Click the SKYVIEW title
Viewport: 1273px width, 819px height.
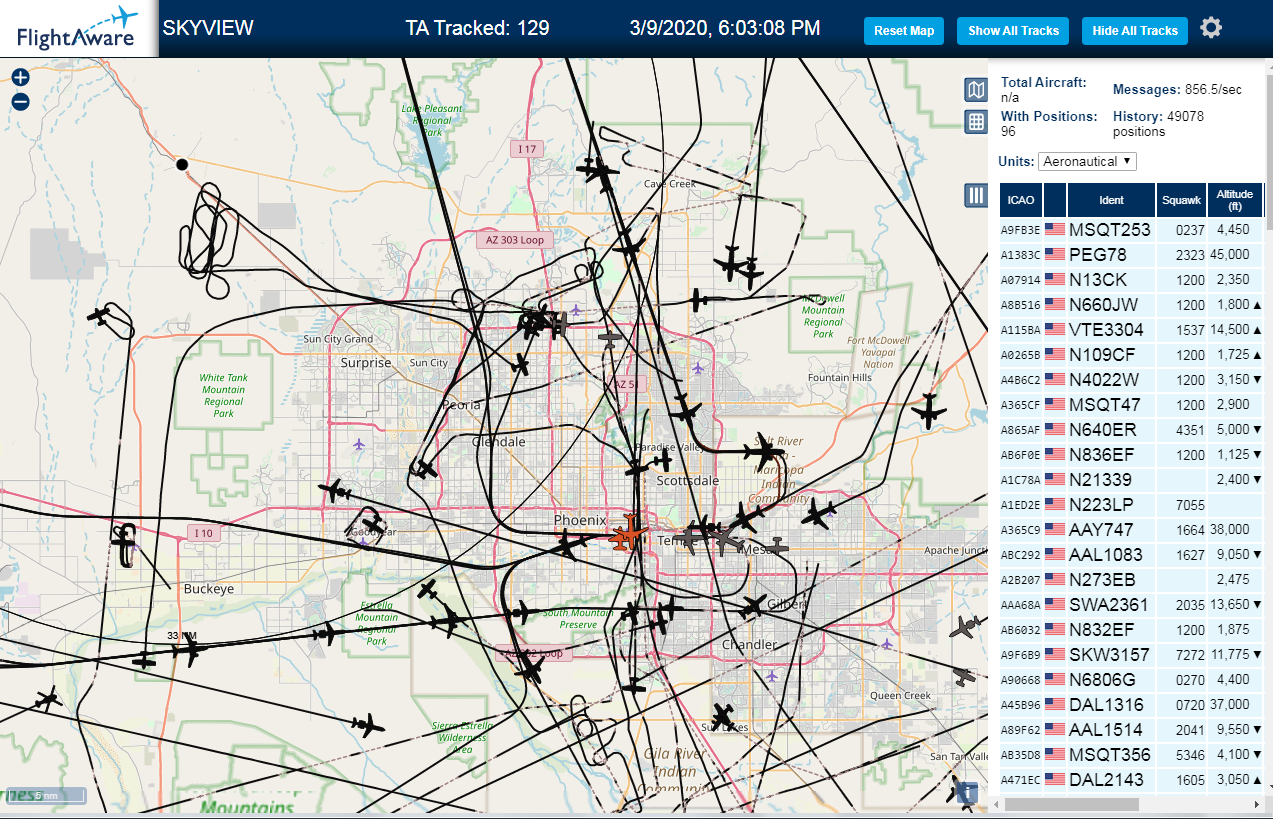pyautogui.click(x=208, y=28)
